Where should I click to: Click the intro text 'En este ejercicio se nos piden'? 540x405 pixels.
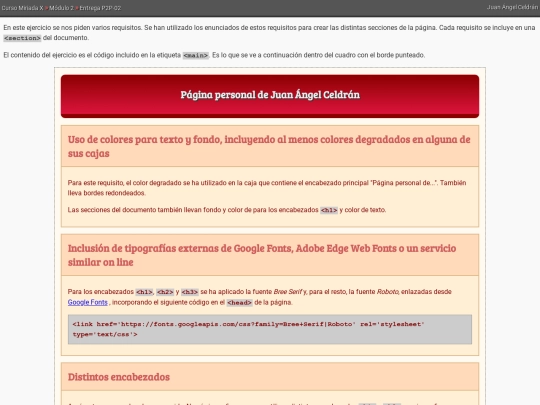[x=269, y=32]
